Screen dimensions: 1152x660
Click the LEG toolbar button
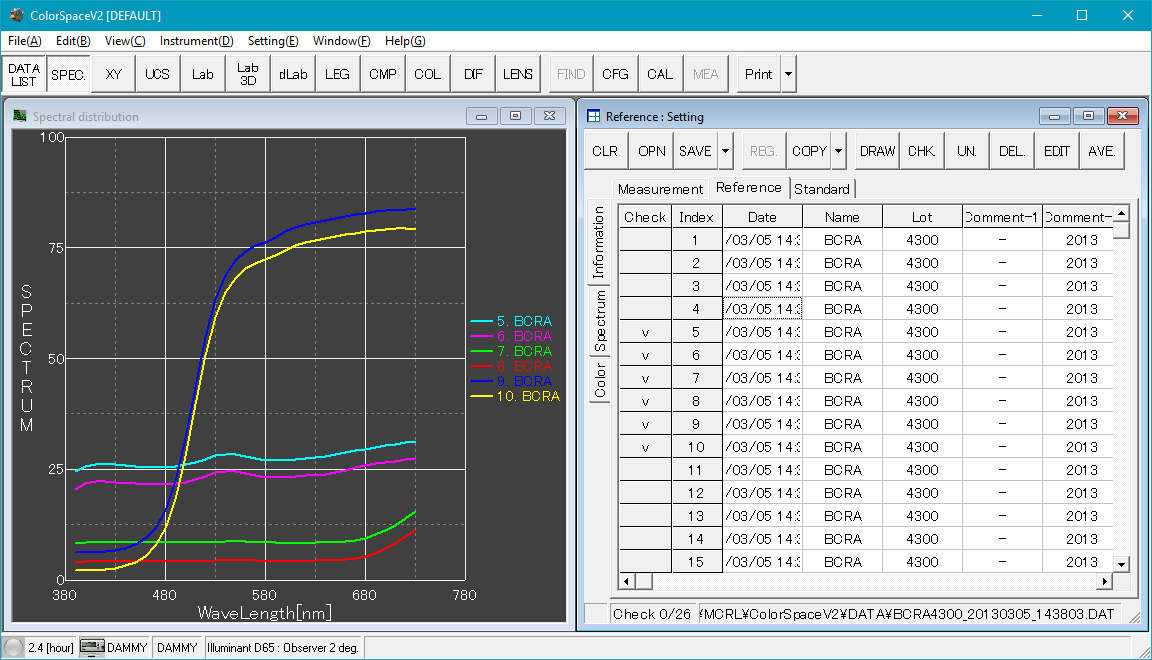(x=337, y=74)
